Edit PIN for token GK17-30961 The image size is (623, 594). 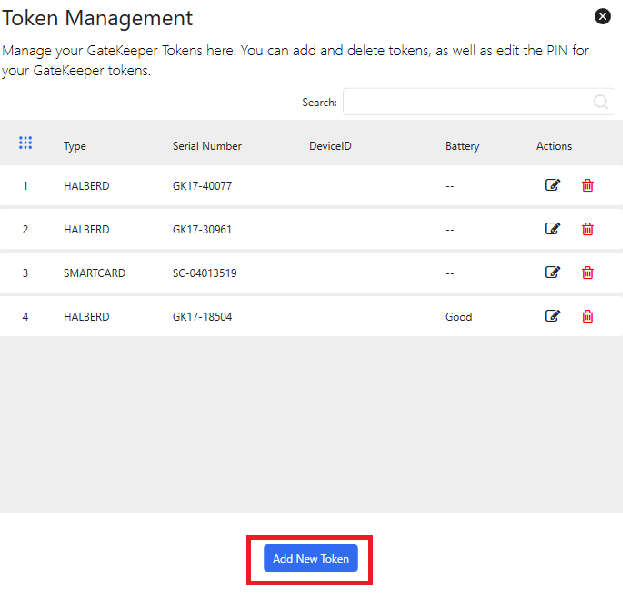552,228
